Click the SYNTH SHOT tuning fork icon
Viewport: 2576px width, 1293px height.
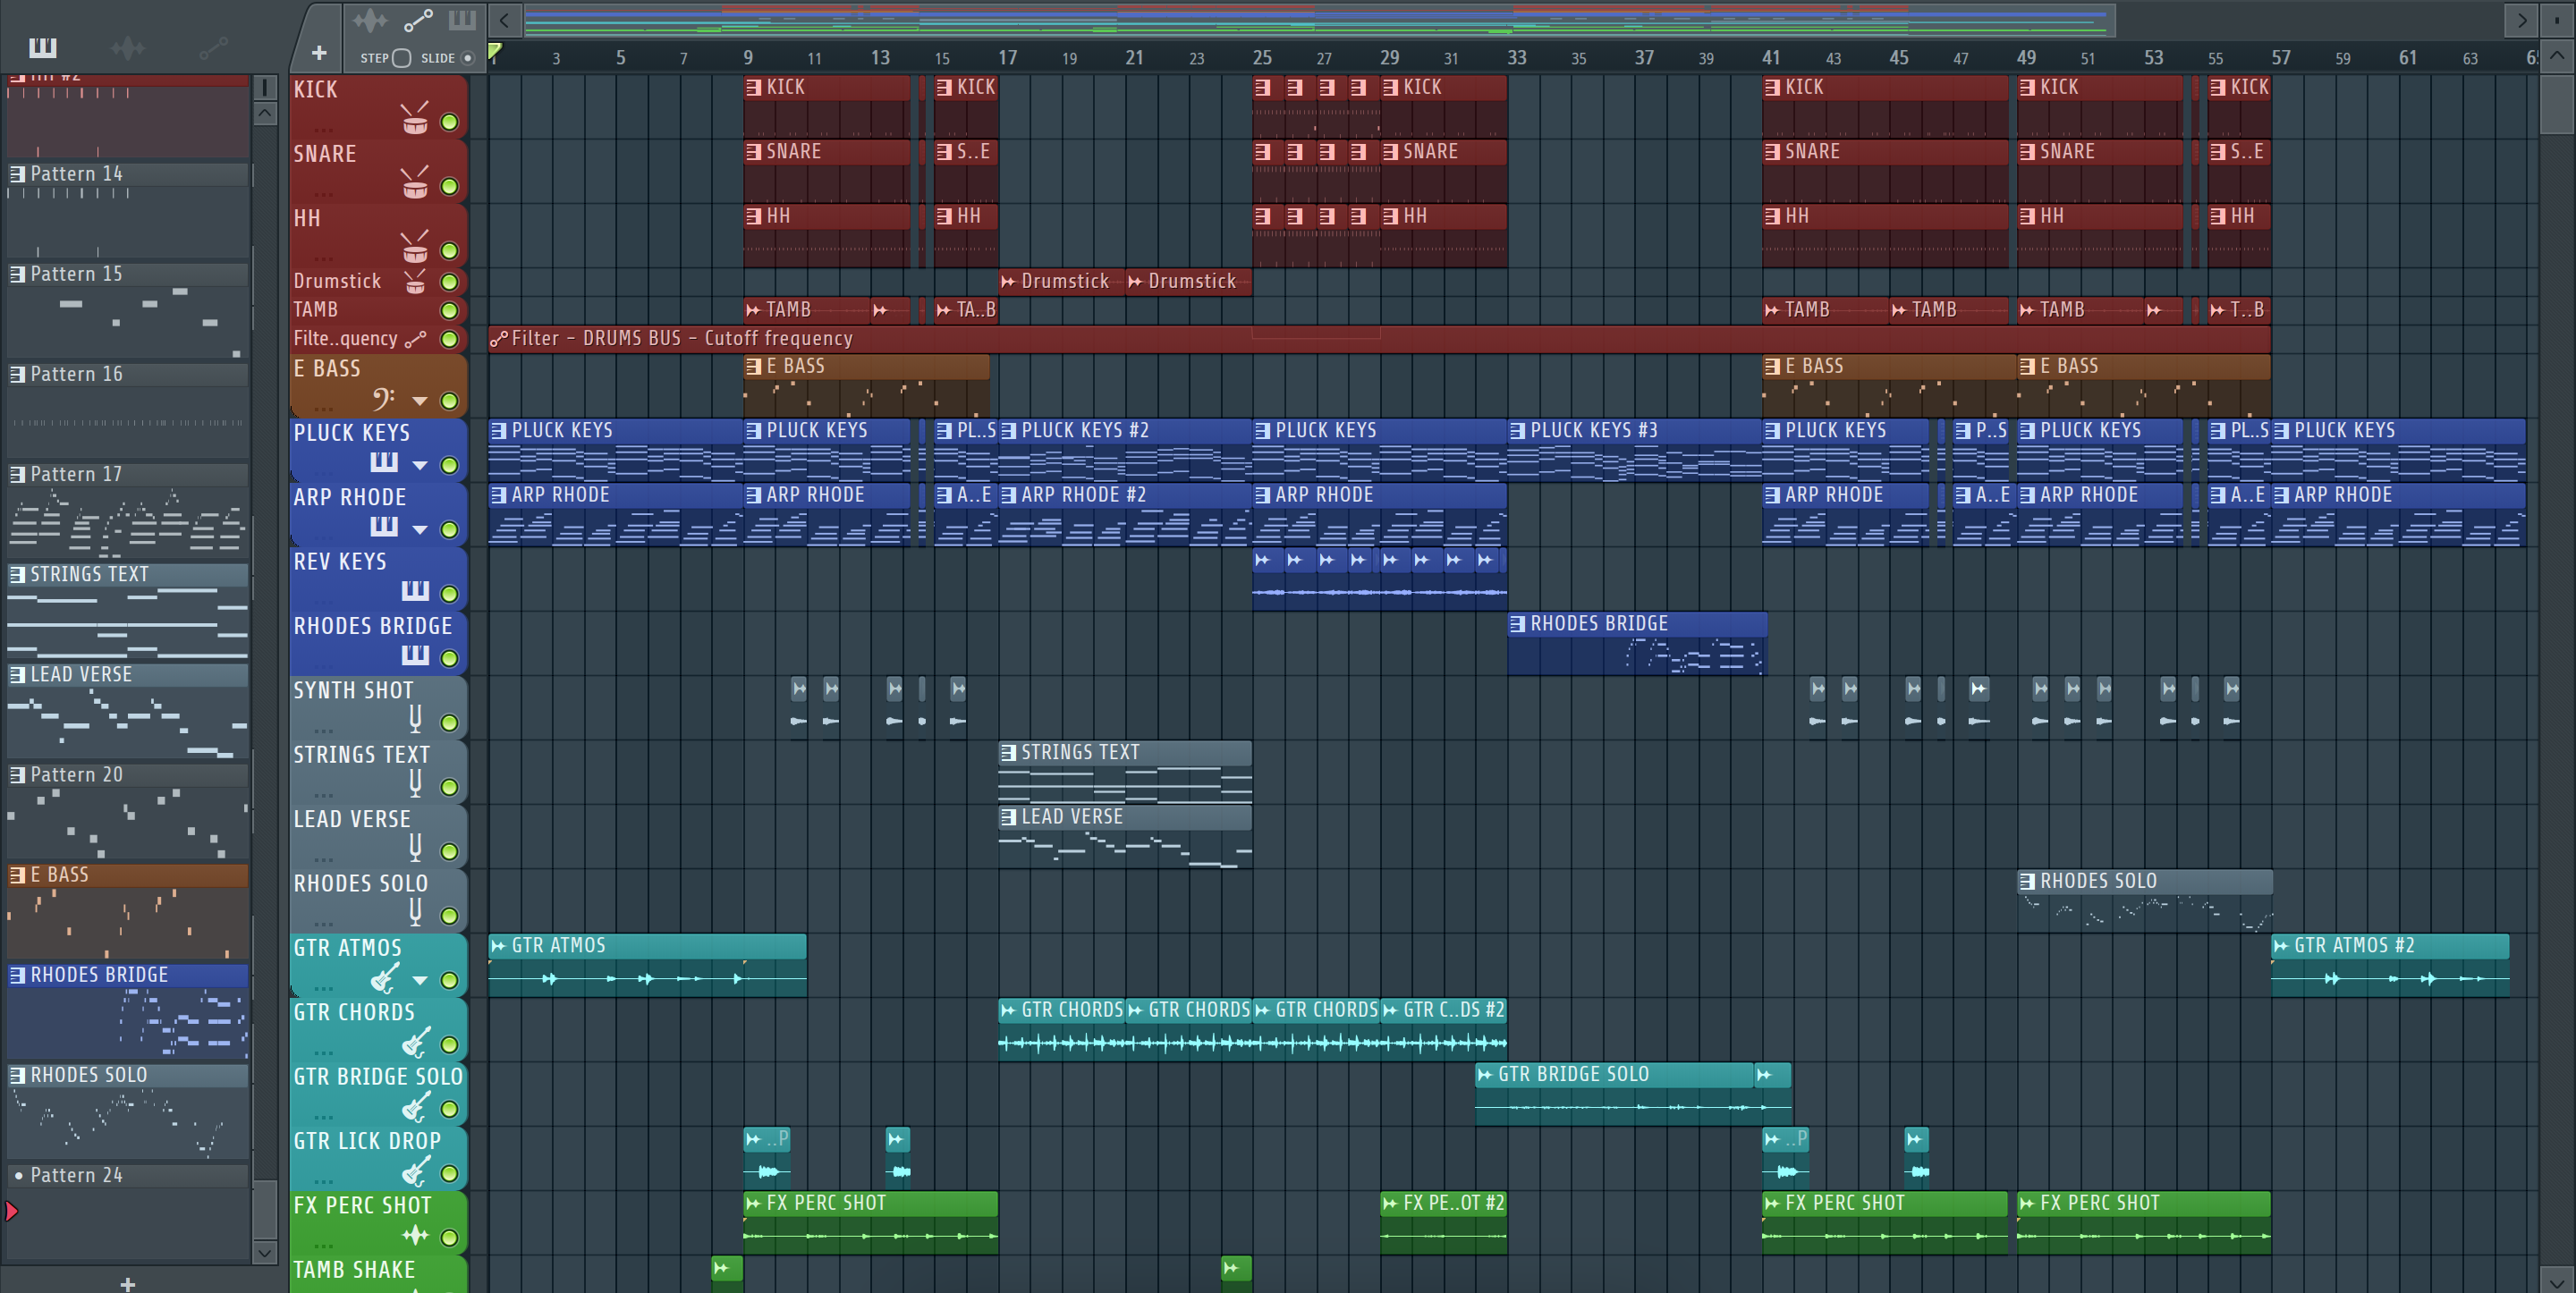pyautogui.click(x=415, y=718)
